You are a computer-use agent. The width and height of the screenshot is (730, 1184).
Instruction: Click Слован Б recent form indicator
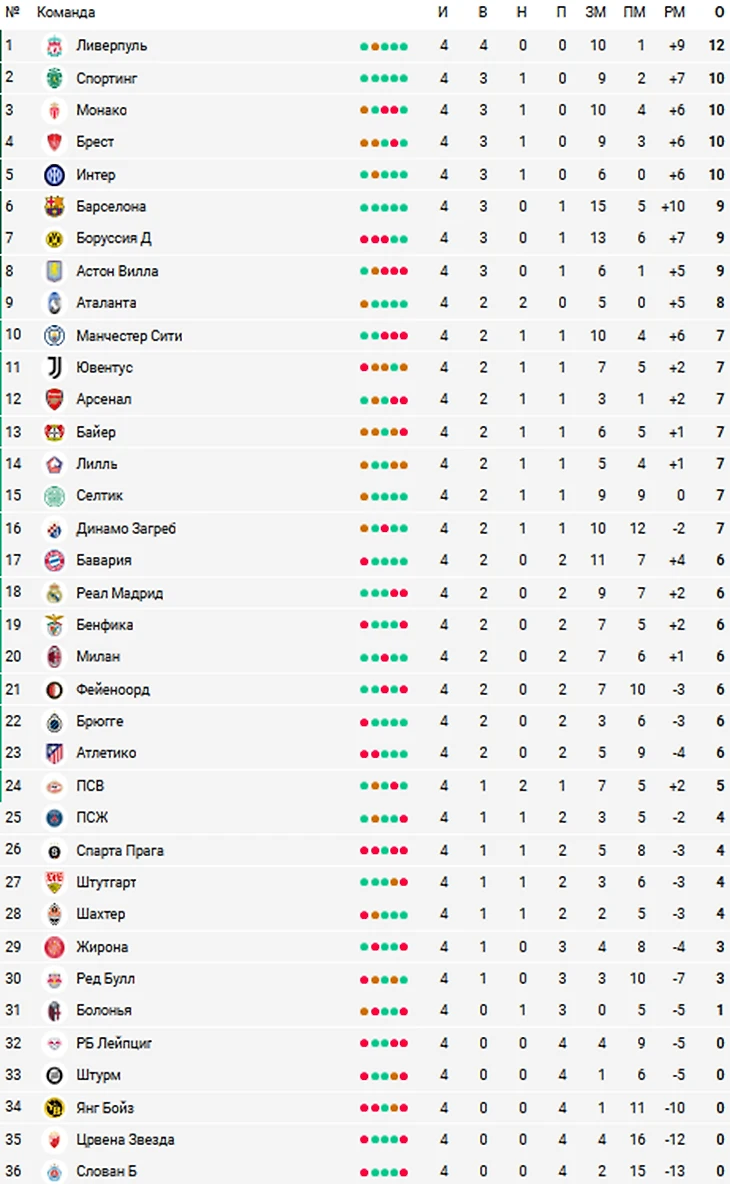pos(384,1172)
